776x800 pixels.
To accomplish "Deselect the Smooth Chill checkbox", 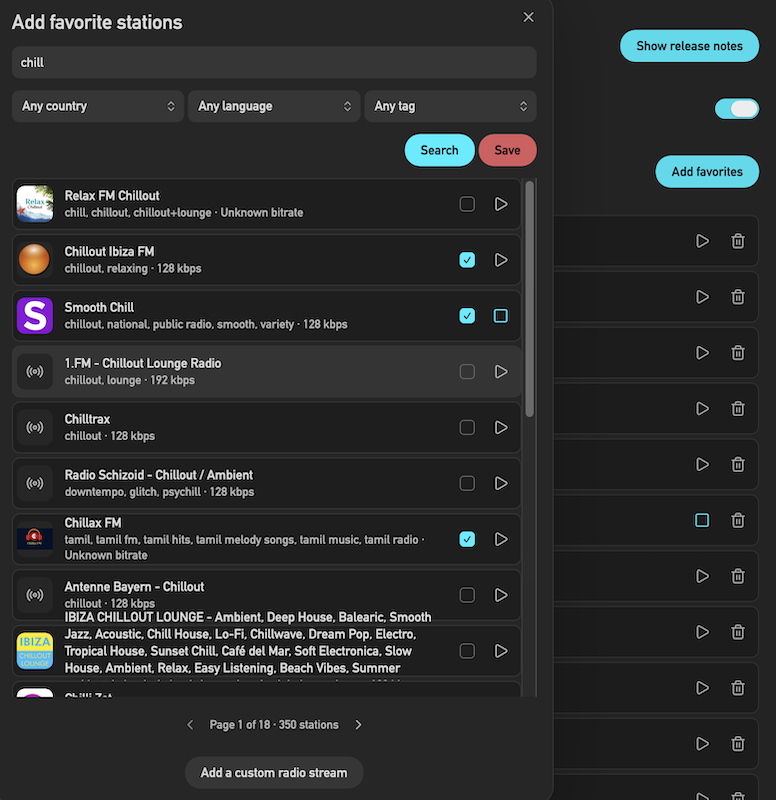I will coord(467,316).
